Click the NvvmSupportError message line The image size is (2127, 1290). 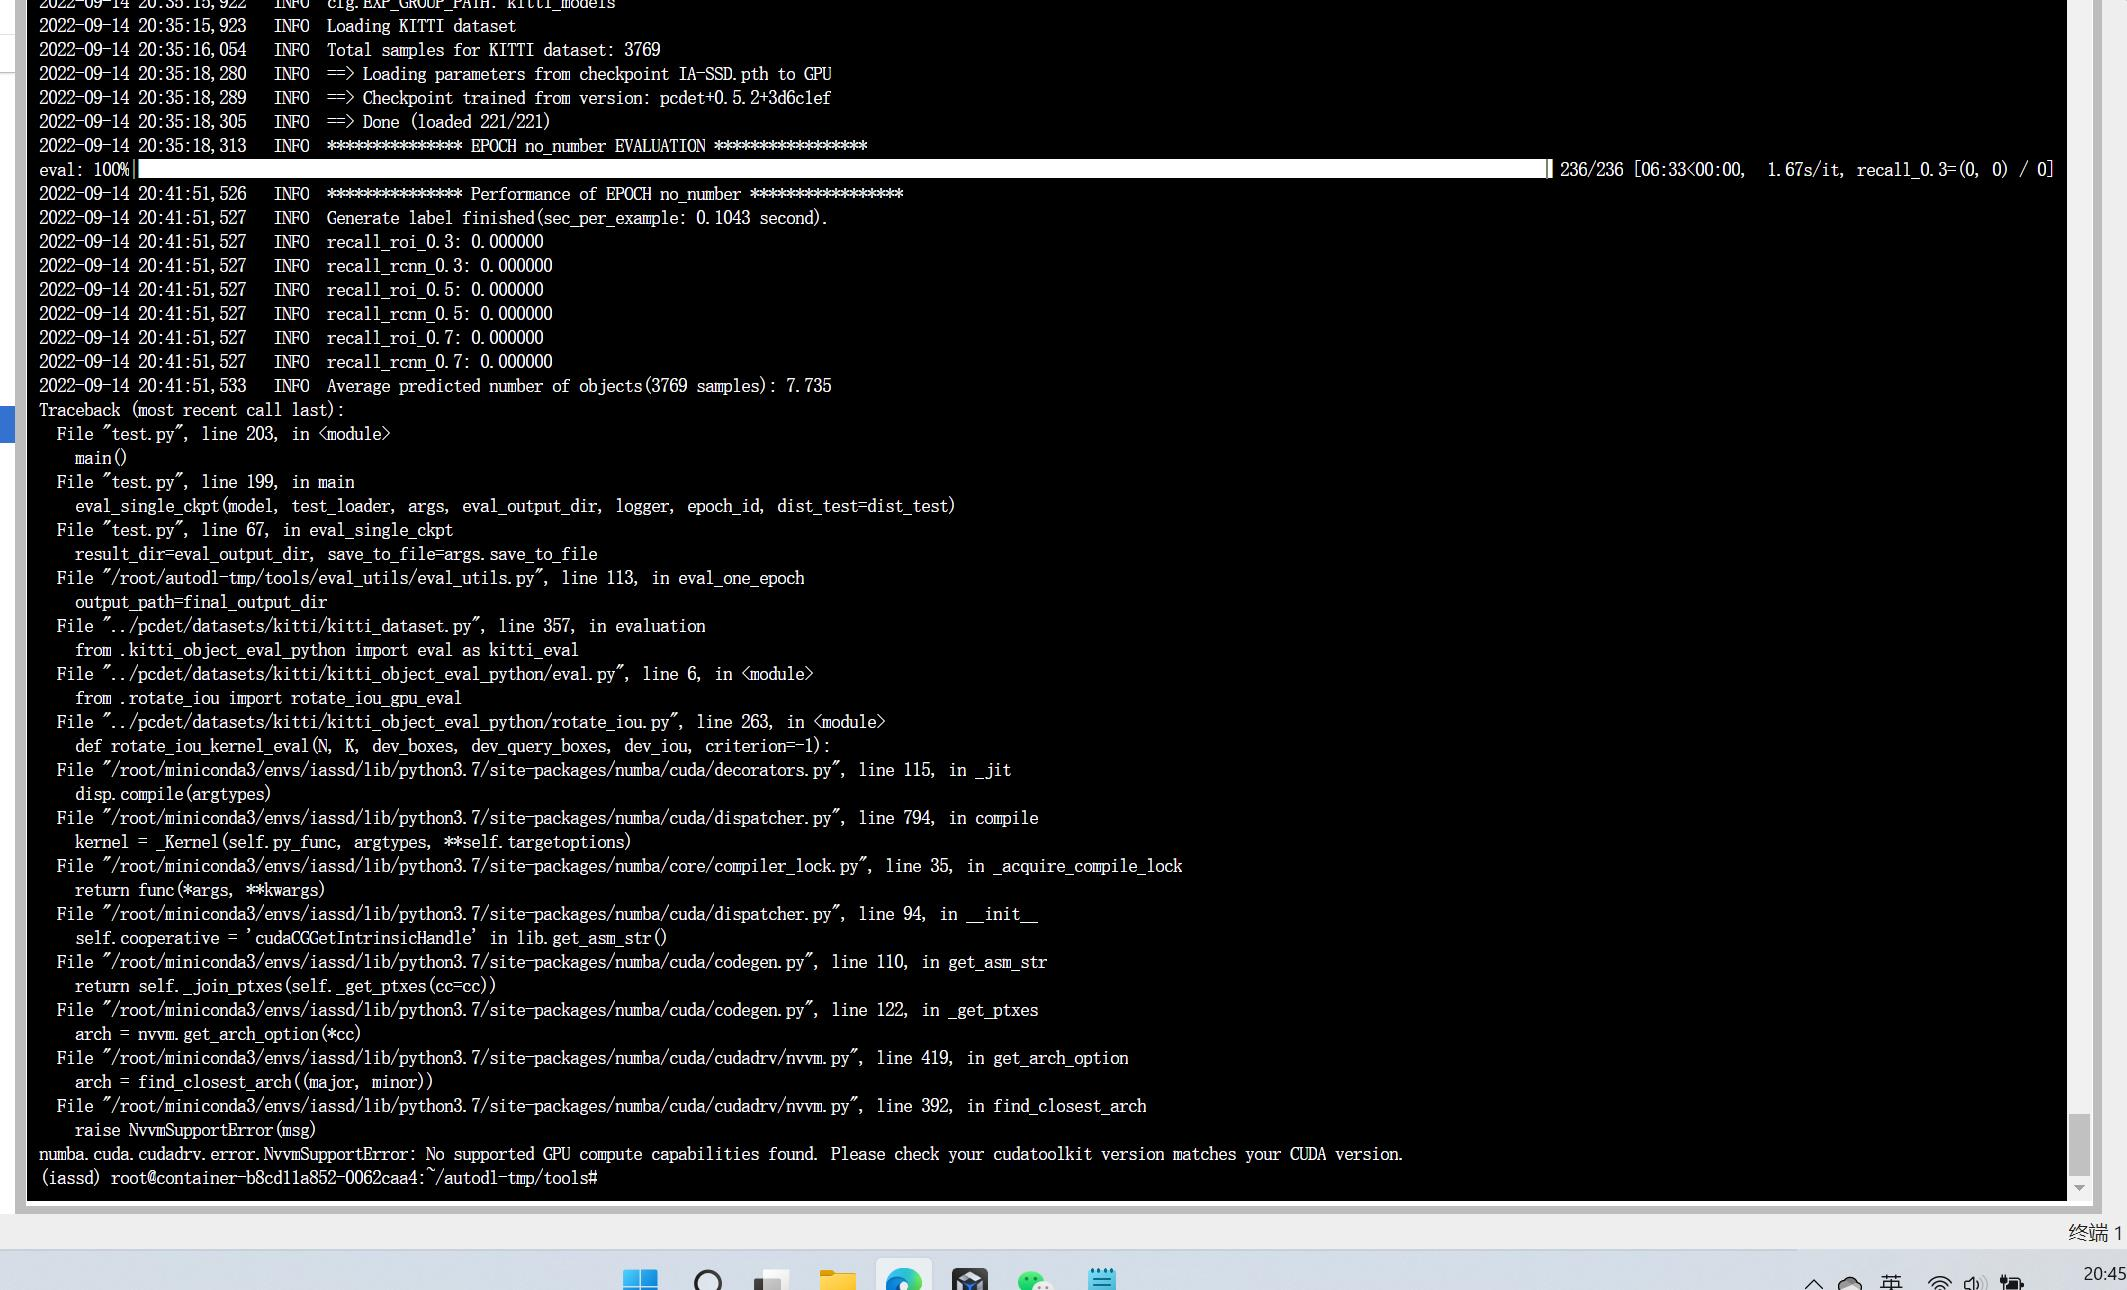(721, 1154)
